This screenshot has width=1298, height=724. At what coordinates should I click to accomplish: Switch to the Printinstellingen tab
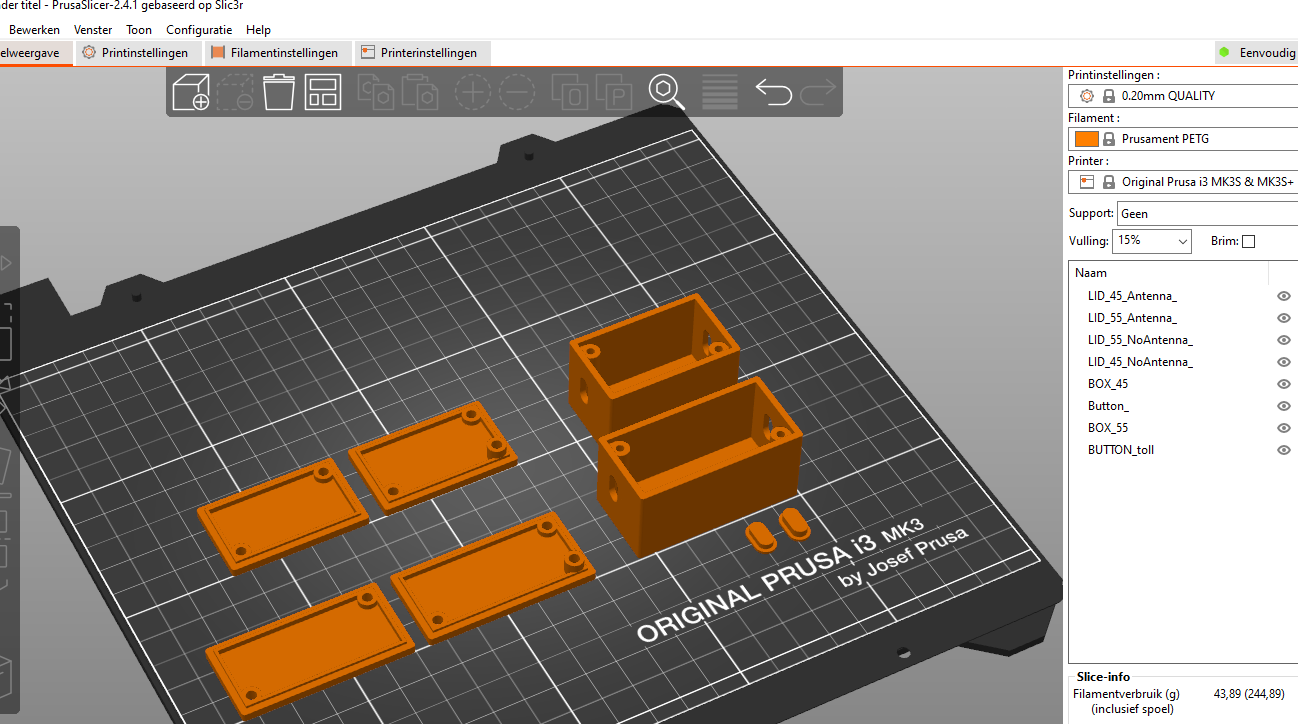(x=136, y=53)
